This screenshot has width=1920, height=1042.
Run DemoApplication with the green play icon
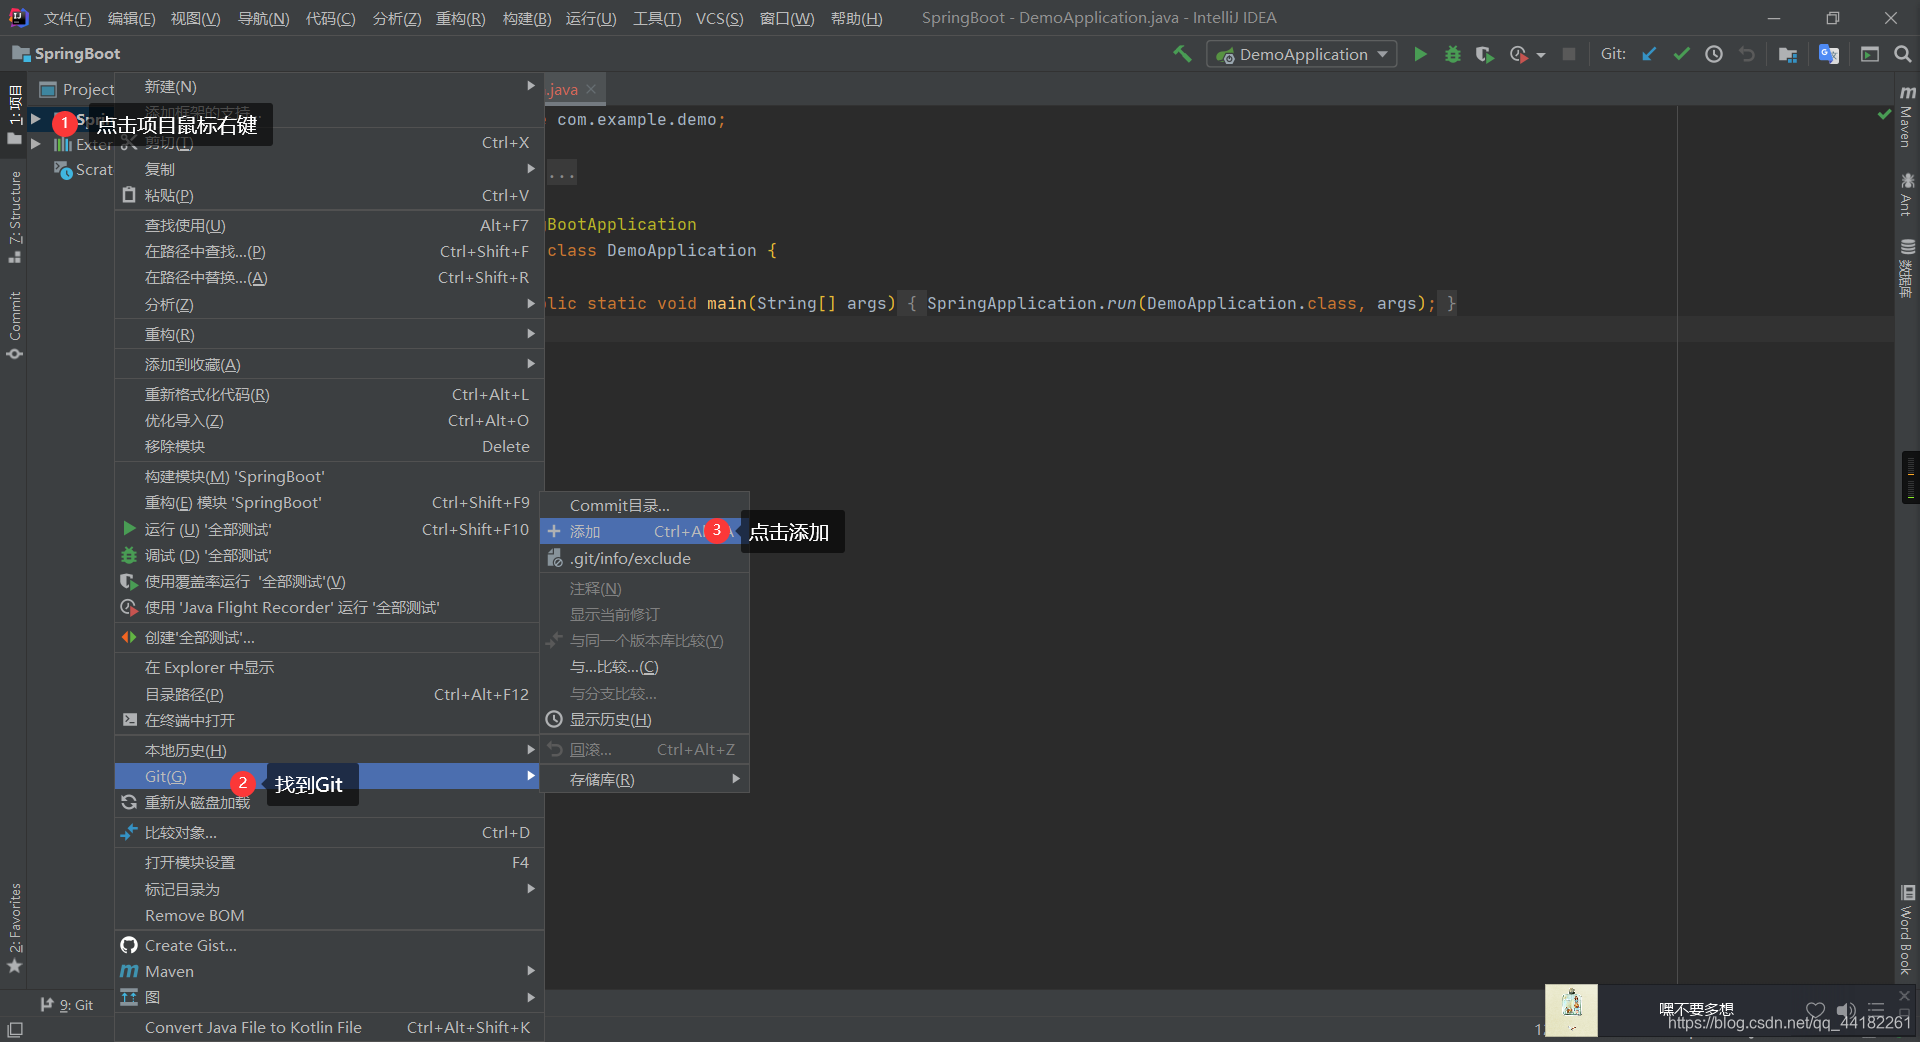pyautogui.click(x=1420, y=54)
